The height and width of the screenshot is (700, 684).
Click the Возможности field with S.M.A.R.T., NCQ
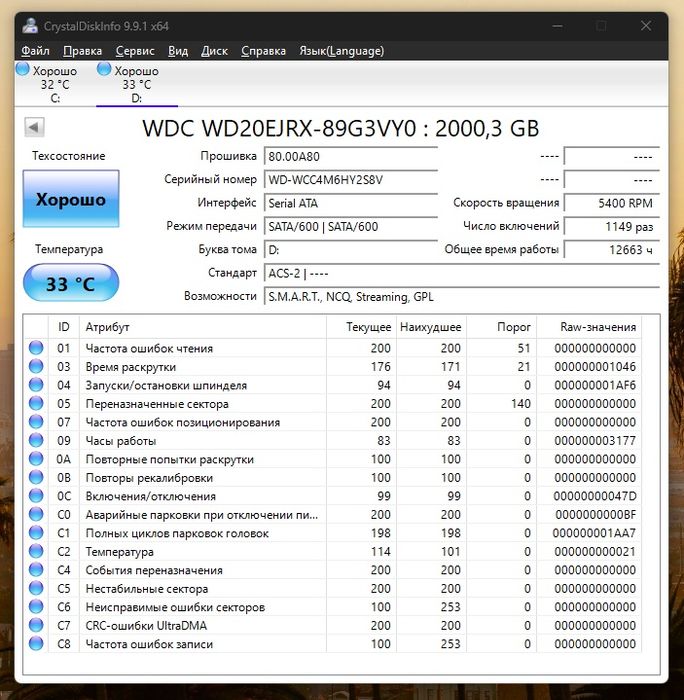click(x=462, y=296)
